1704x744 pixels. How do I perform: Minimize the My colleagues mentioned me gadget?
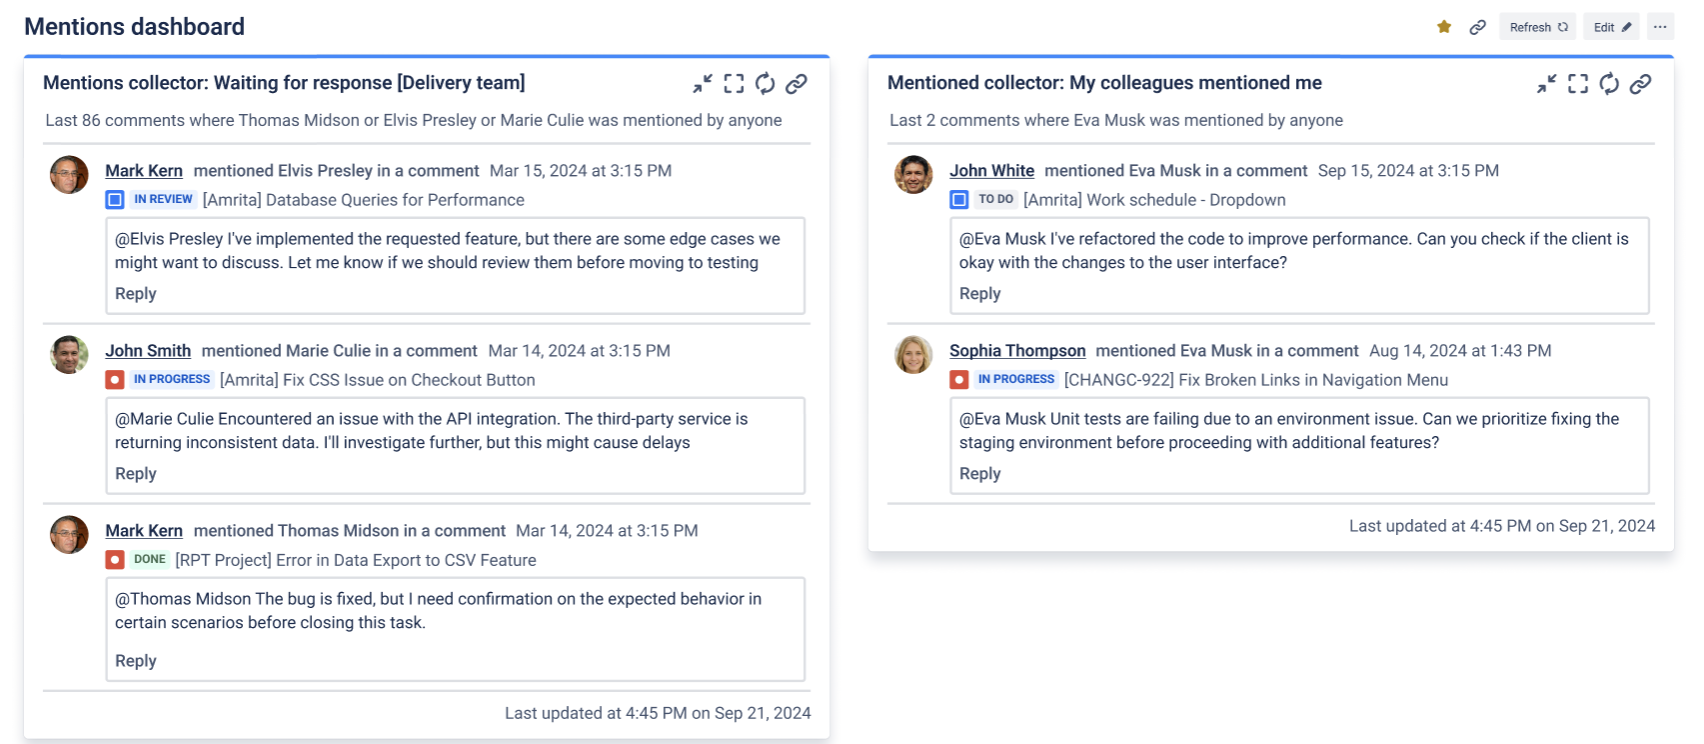click(1547, 84)
